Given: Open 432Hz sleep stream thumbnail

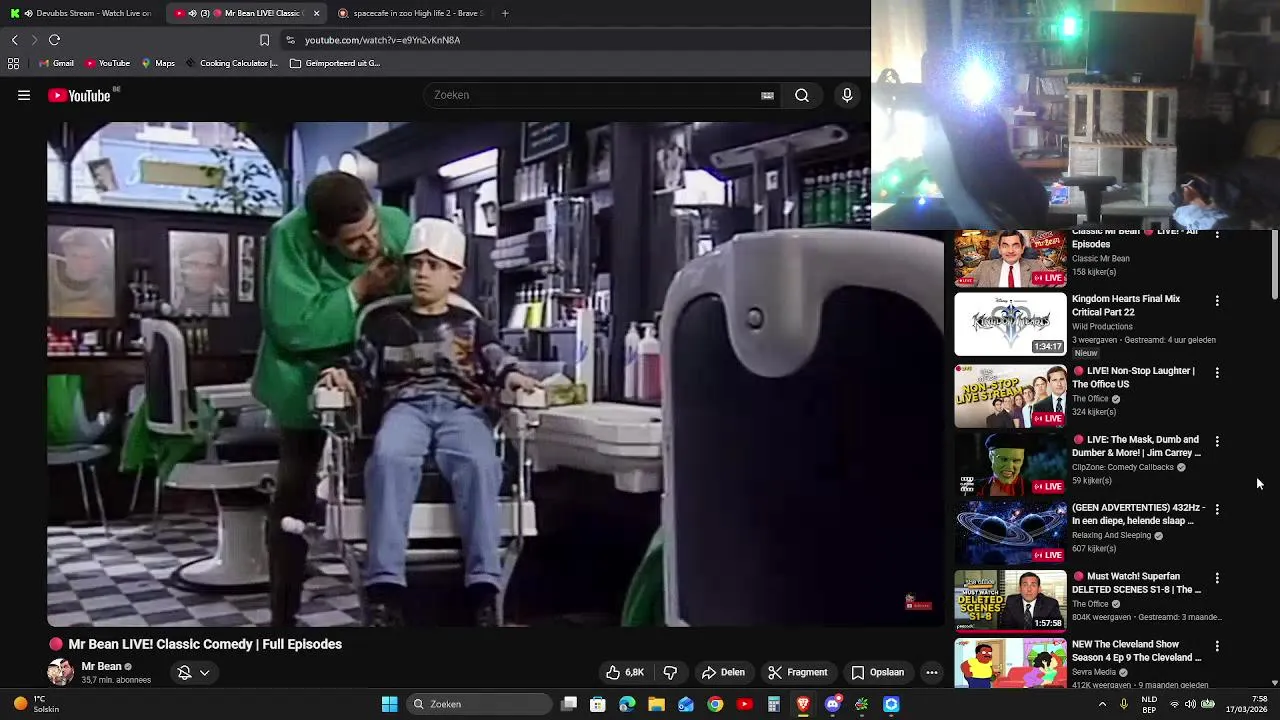Looking at the screenshot, I should [1010, 533].
